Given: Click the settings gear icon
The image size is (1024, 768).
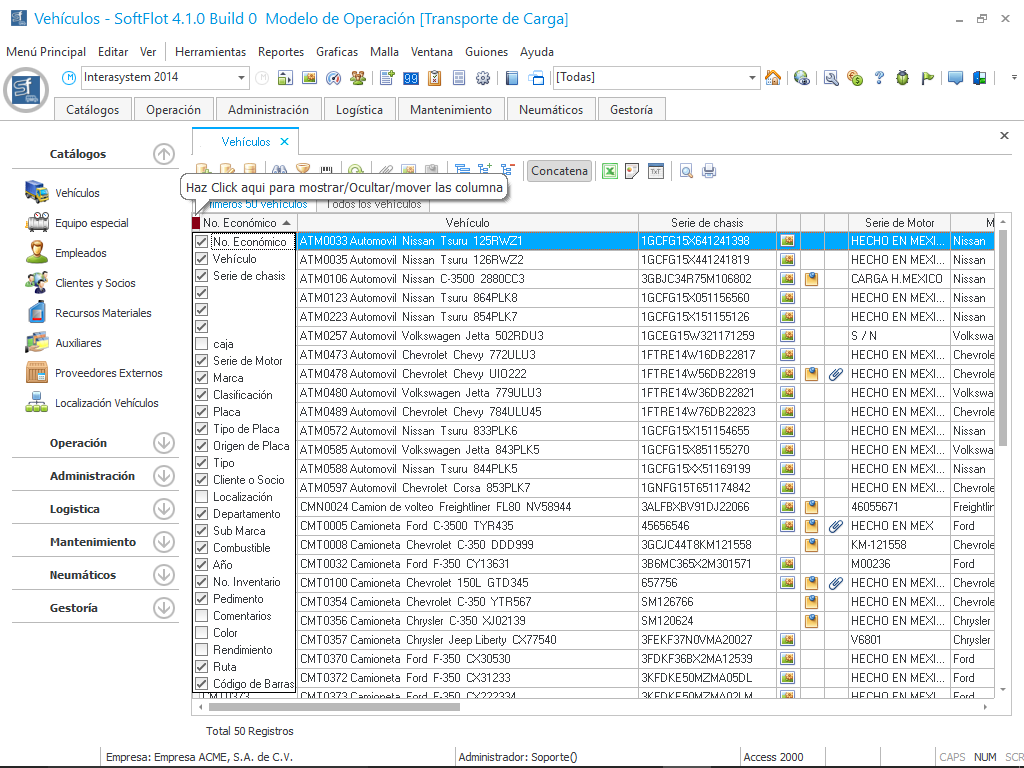Looking at the screenshot, I should coord(483,78).
